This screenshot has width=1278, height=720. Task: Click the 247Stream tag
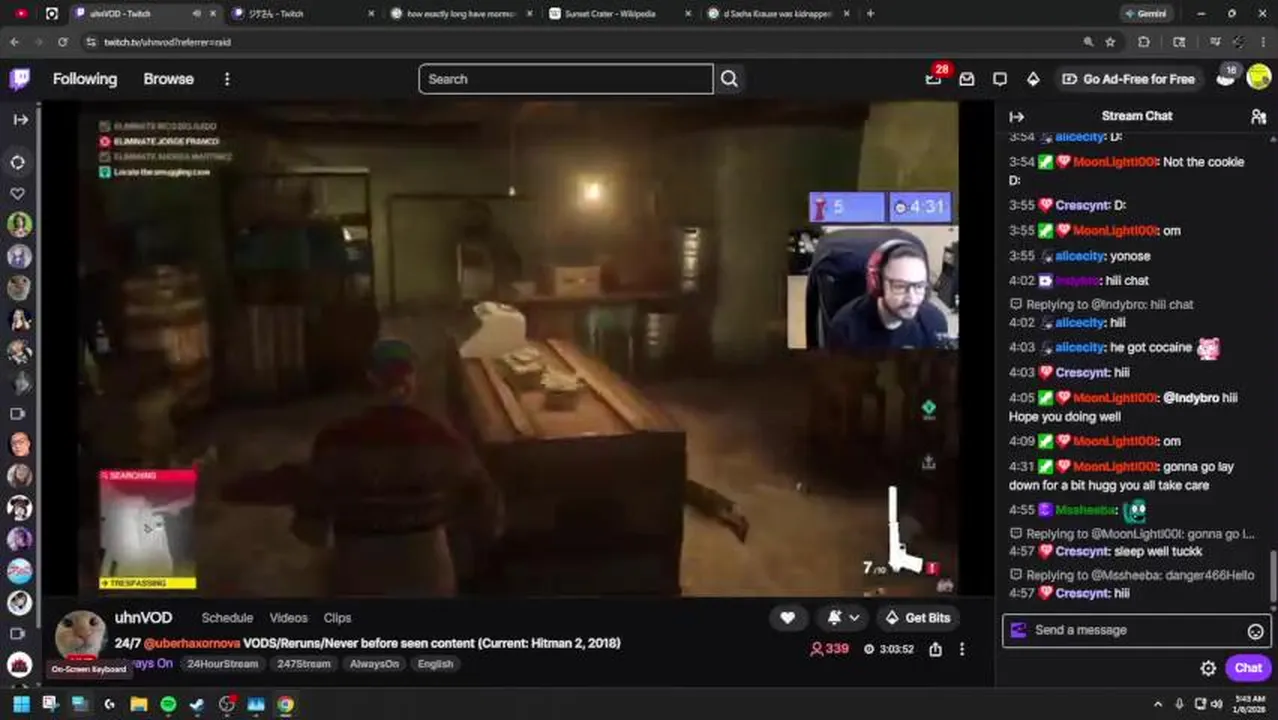point(303,664)
